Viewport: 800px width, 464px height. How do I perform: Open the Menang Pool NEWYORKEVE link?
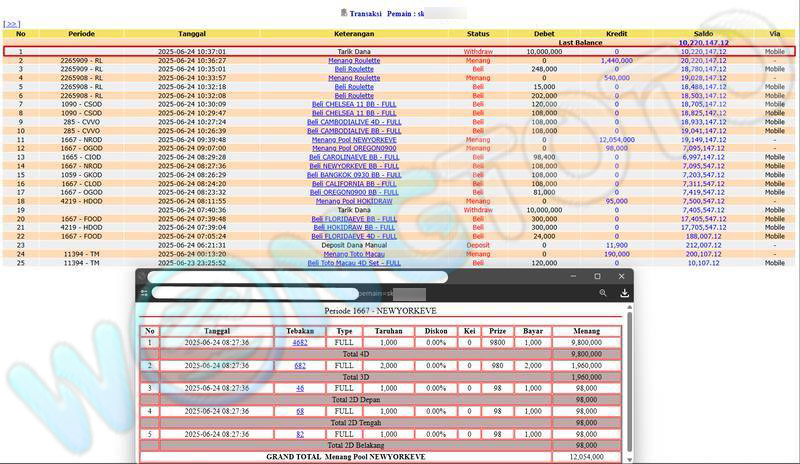click(x=354, y=139)
